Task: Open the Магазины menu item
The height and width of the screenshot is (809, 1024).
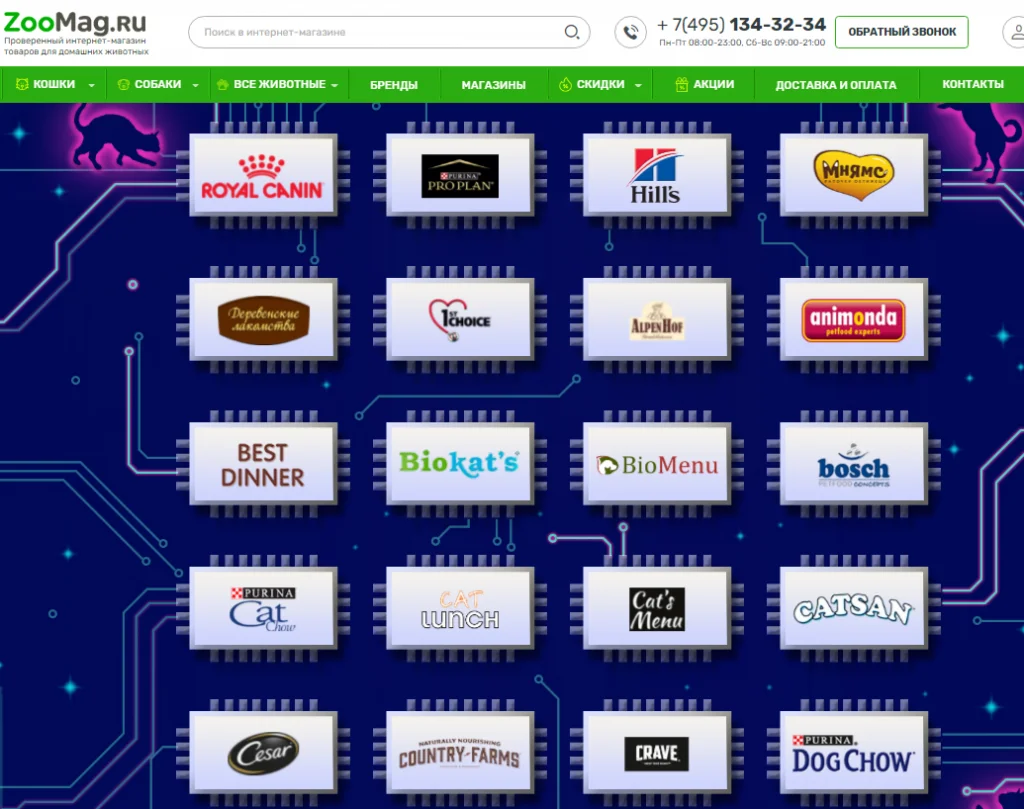Action: click(x=493, y=85)
